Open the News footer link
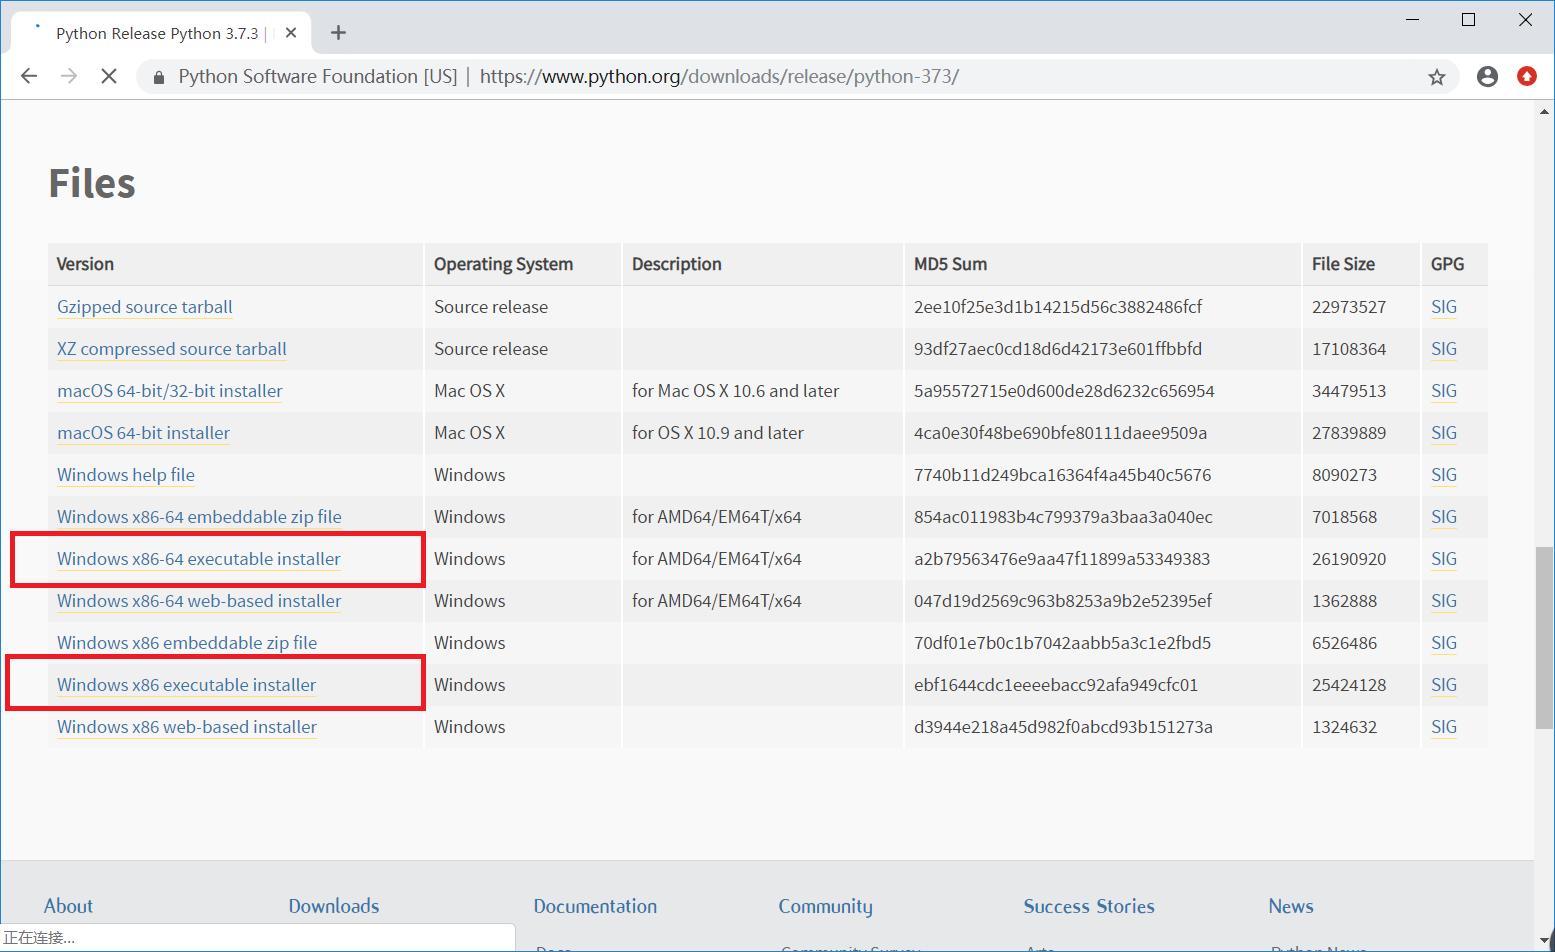The image size is (1555, 952). tap(1291, 906)
